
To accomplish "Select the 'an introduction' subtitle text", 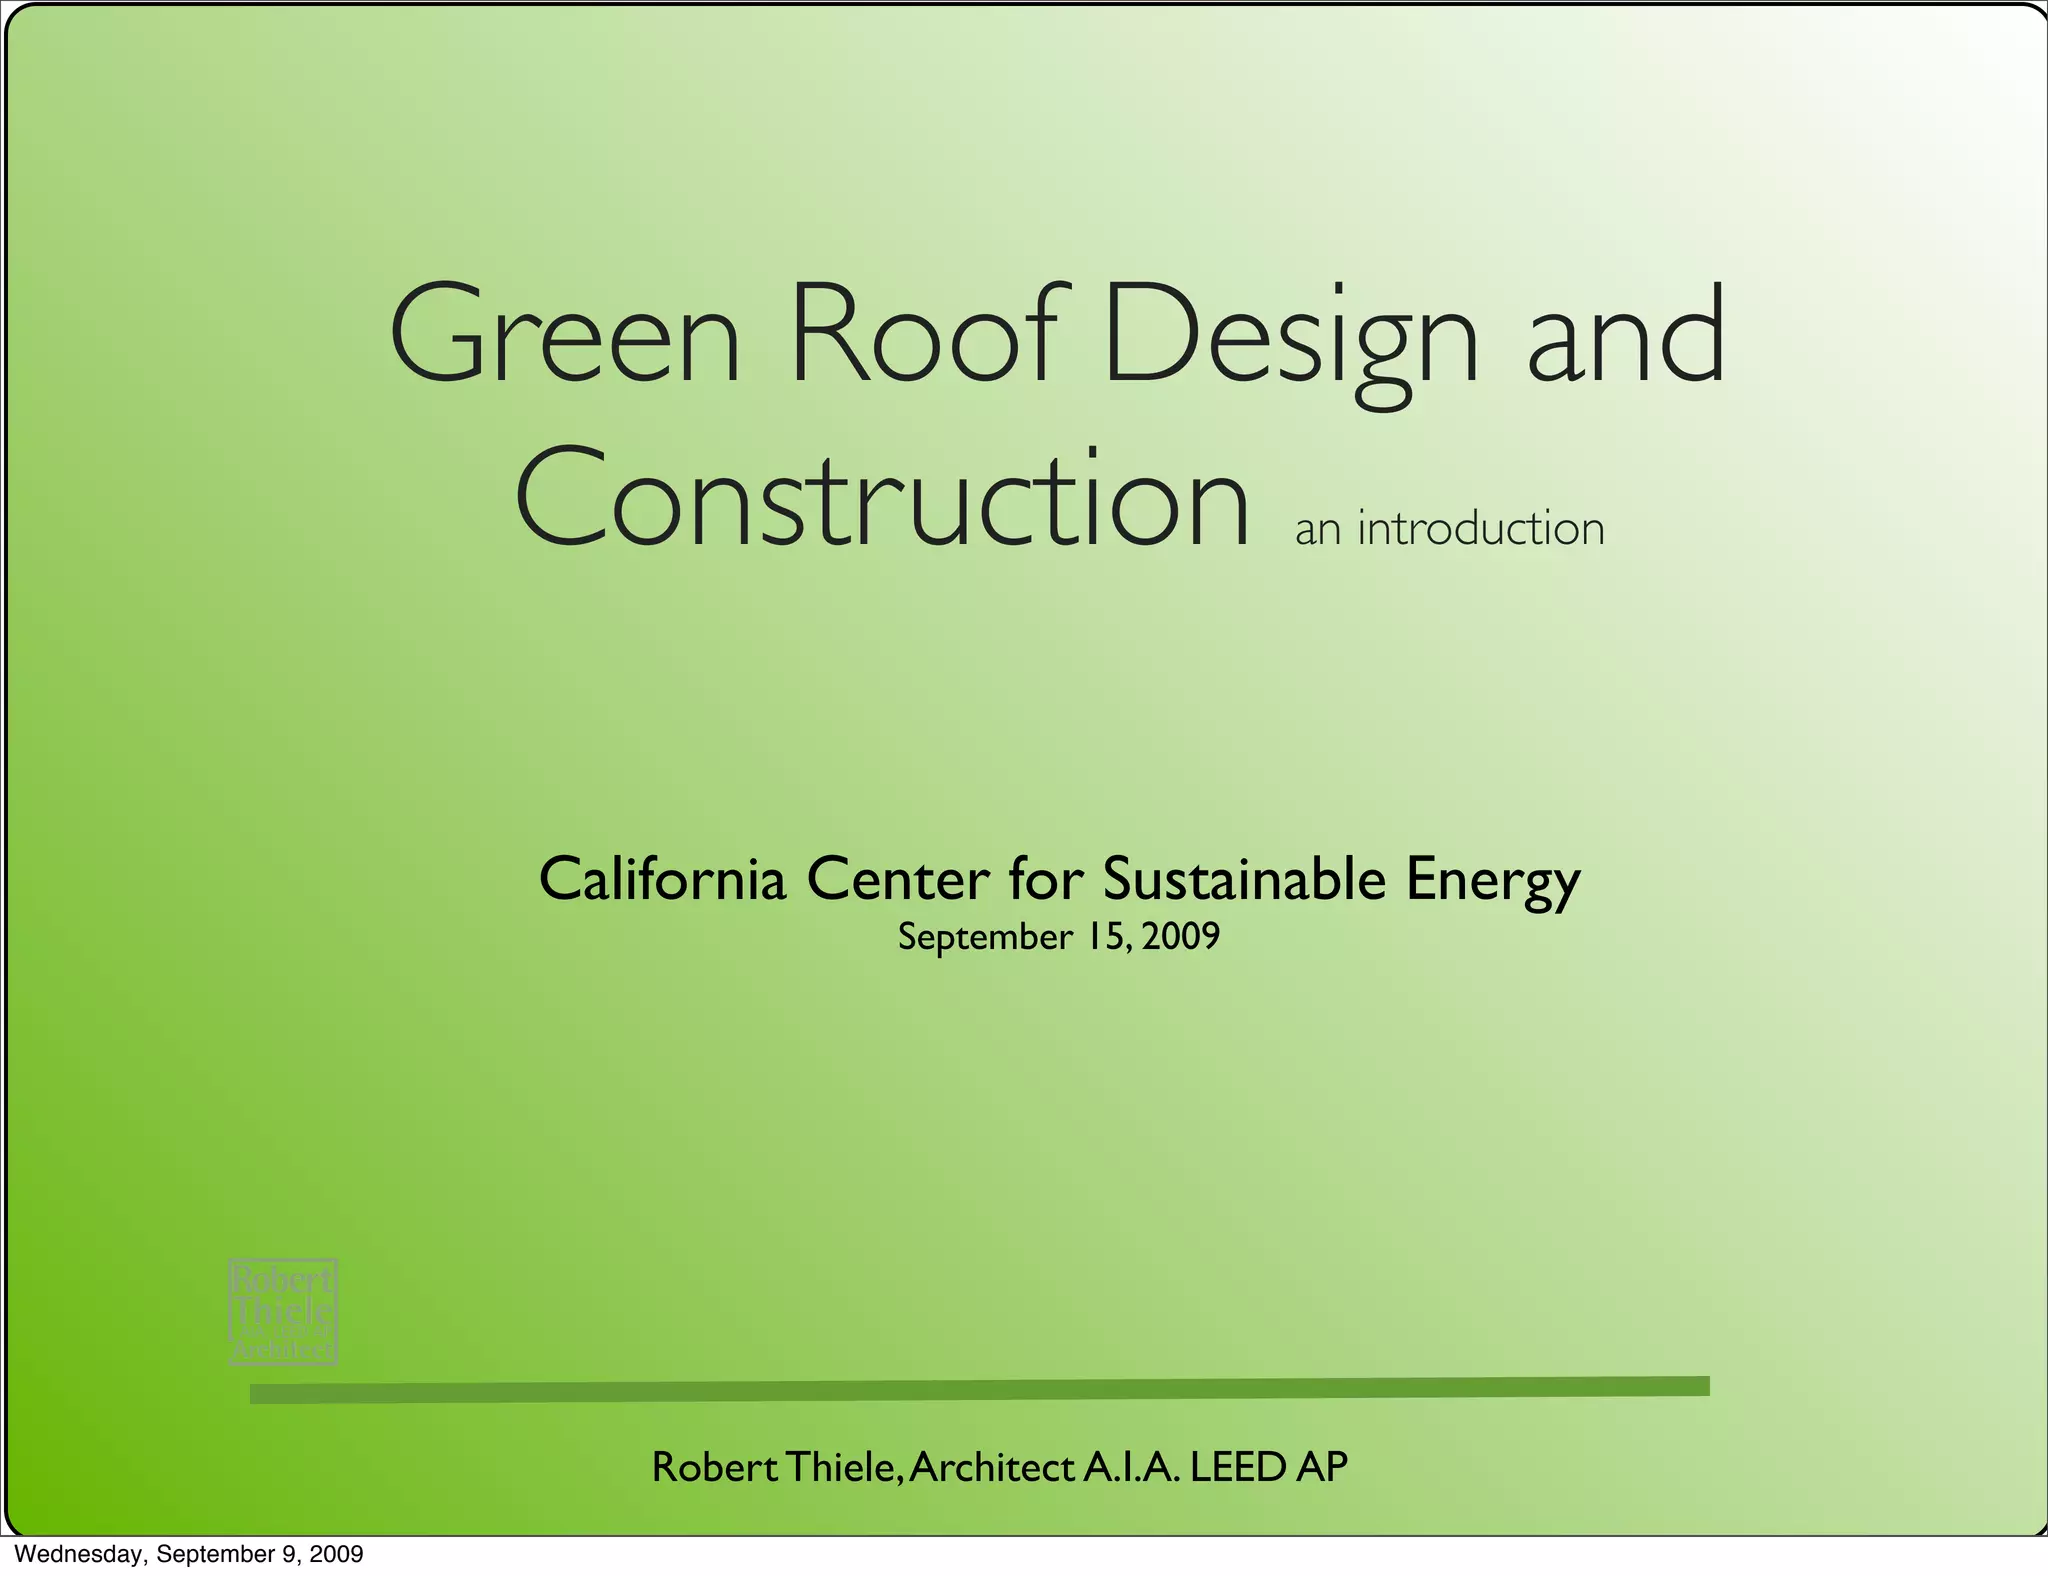I will click(1449, 529).
